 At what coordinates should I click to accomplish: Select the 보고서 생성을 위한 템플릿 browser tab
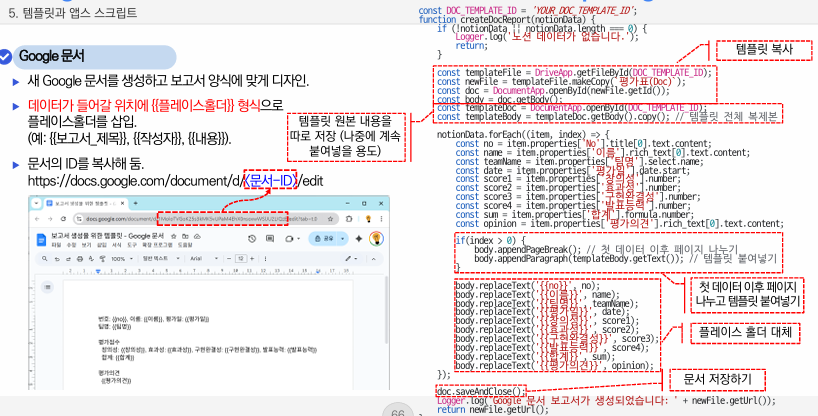[x=86, y=204]
